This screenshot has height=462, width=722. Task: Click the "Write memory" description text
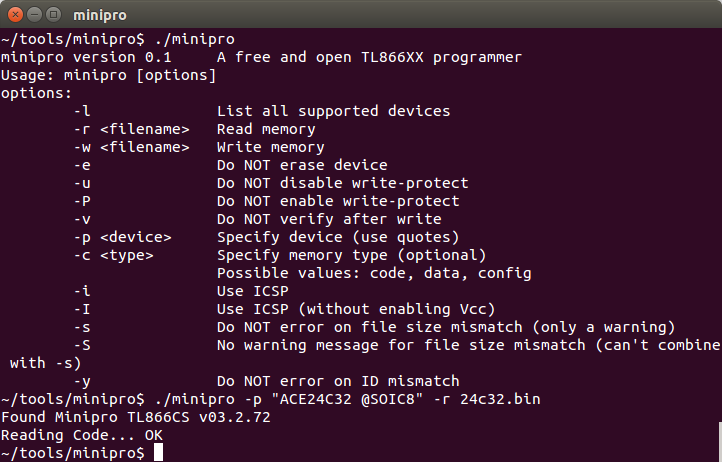point(266,147)
